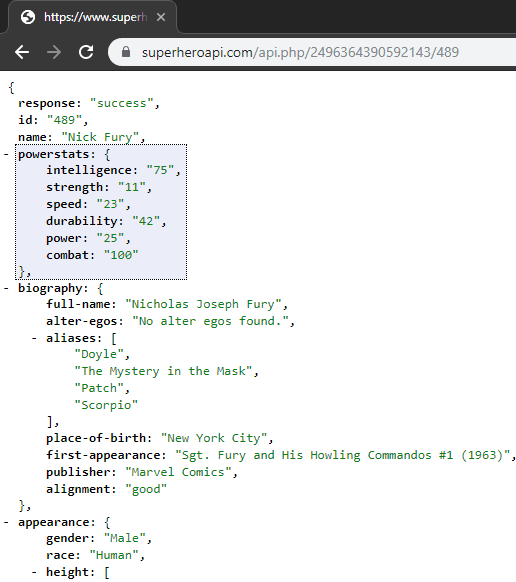Collapse the height array
The image size is (516, 582).
[x=34, y=572]
